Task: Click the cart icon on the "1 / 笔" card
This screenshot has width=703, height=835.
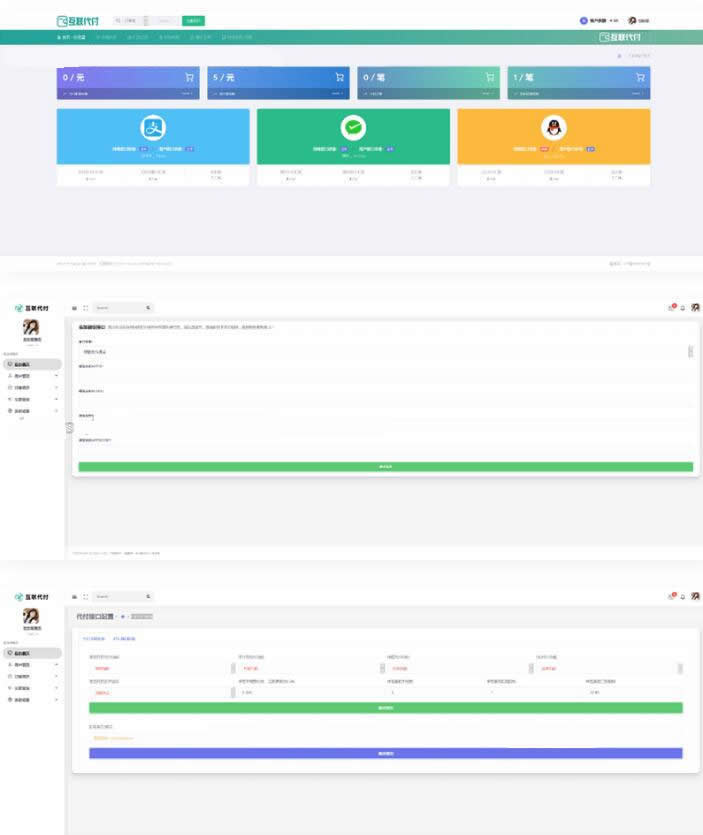Action: [x=640, y=77]
